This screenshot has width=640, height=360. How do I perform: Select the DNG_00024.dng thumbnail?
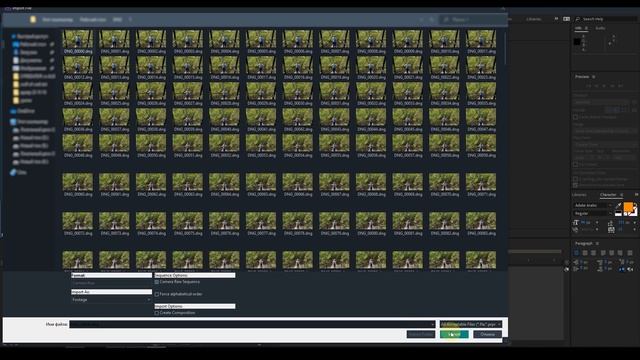(78, 93)
